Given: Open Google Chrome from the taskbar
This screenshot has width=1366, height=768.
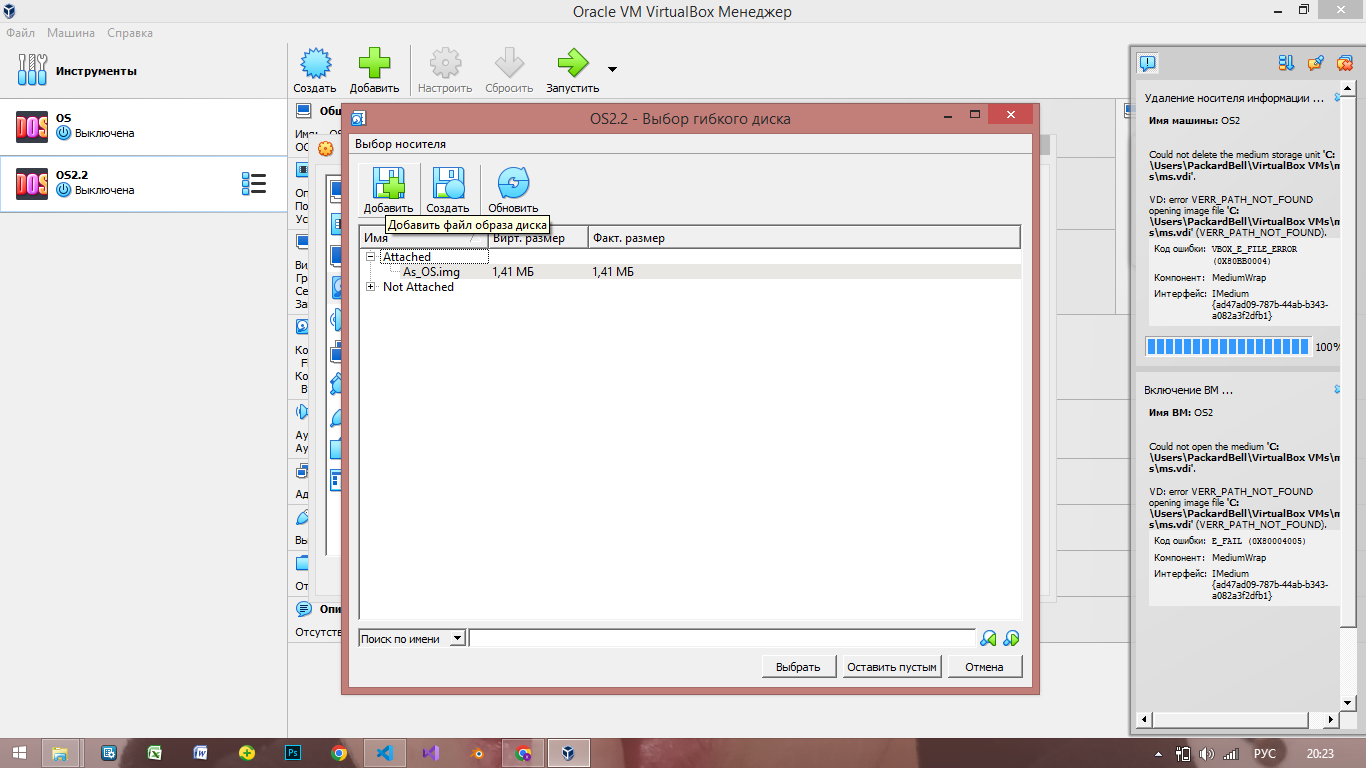Looking at the screenshot, I should pyautogui.click(x=339, y=753).
